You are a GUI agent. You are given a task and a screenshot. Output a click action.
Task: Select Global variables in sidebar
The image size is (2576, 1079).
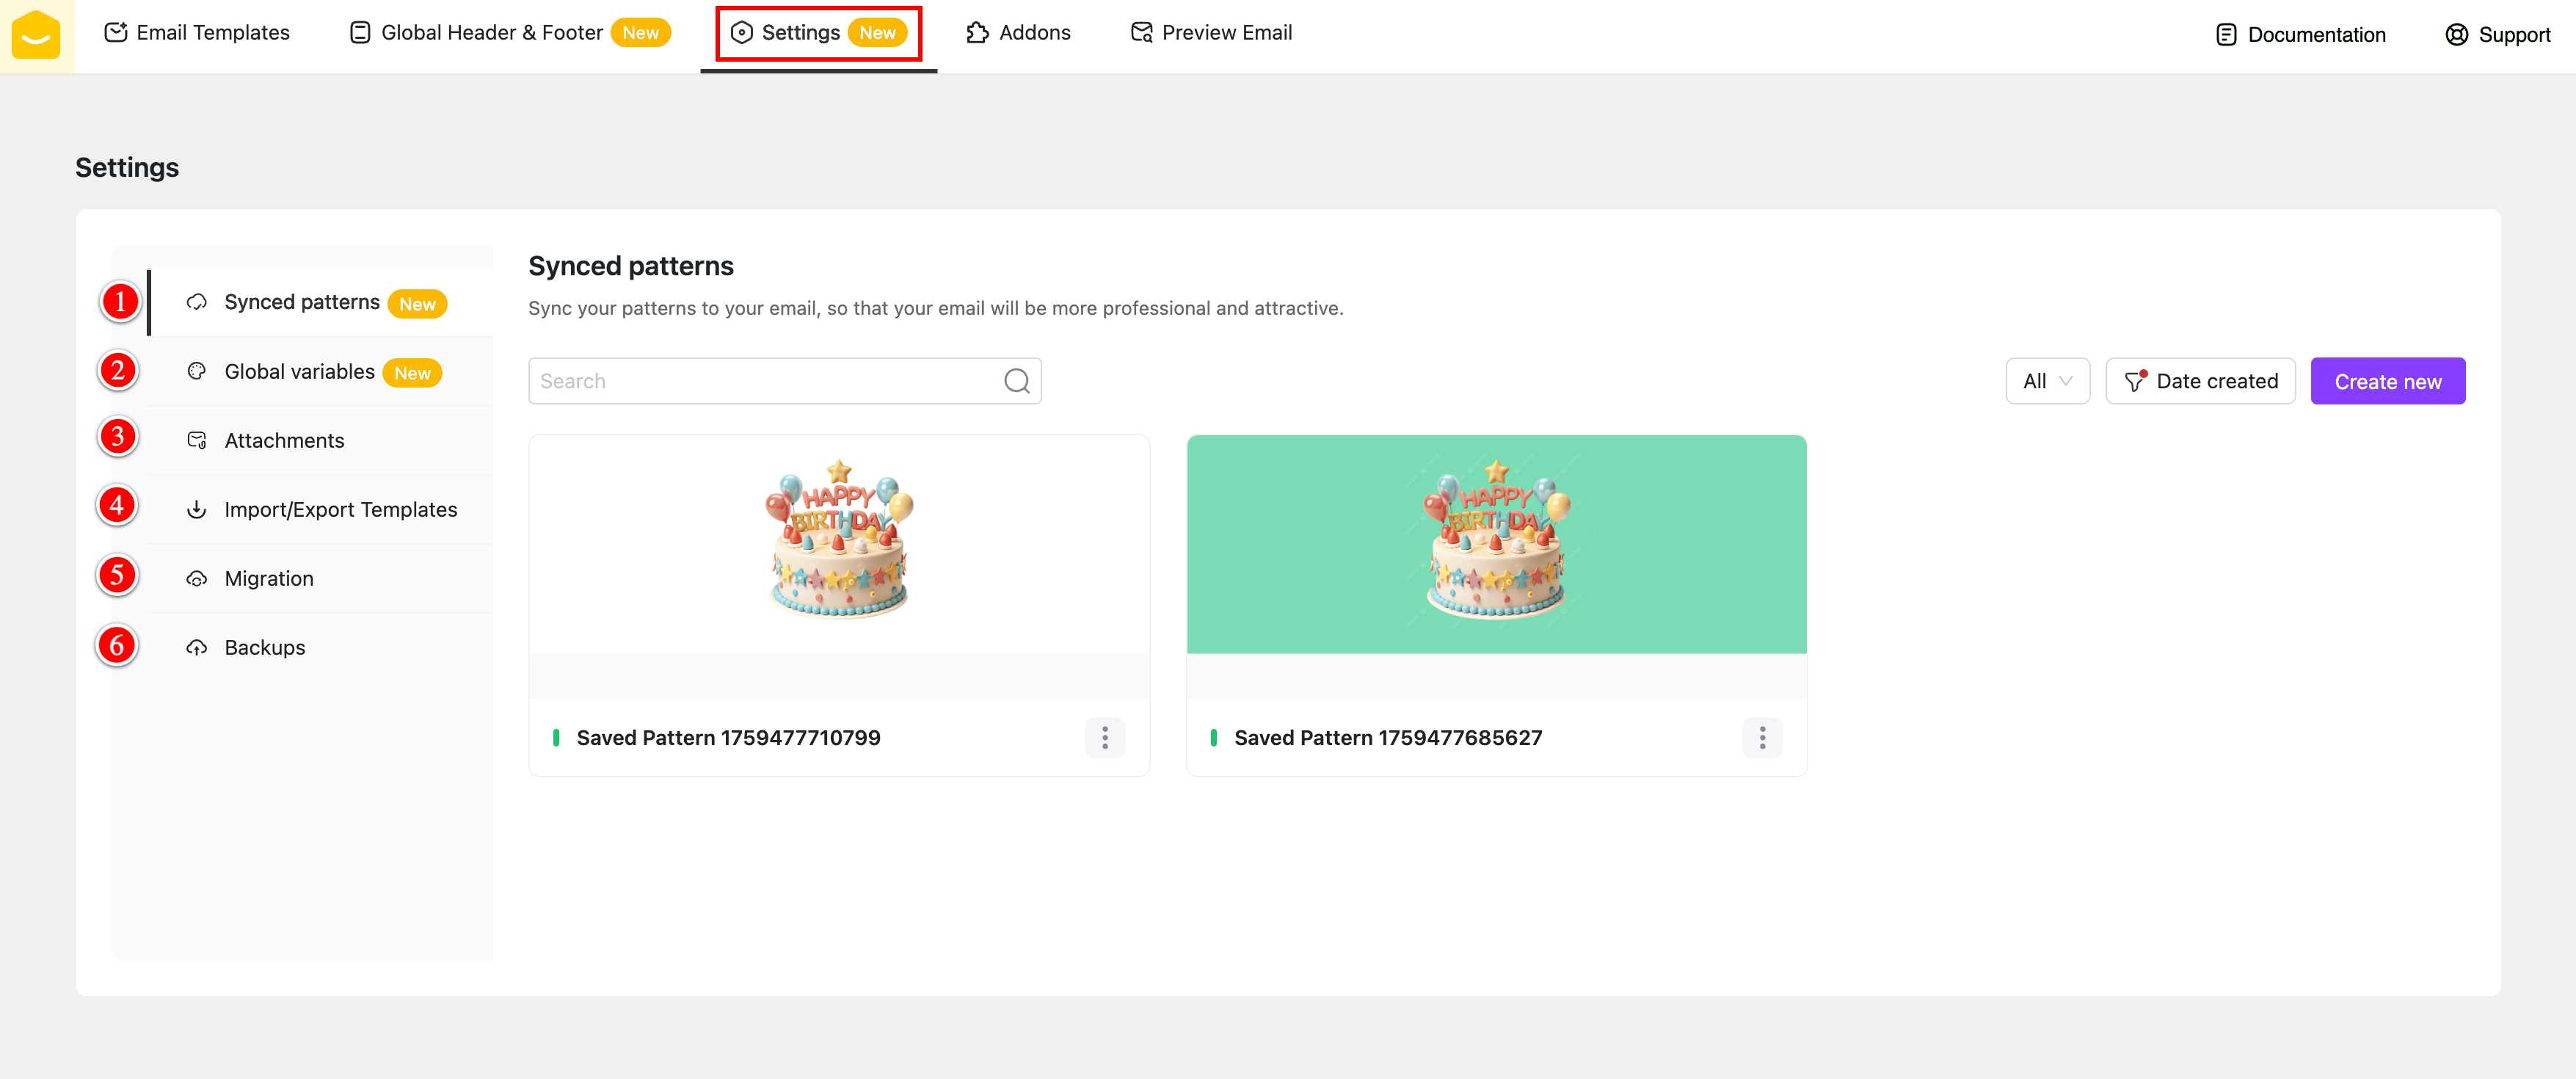pyautogui.click(x=299, y=372)
